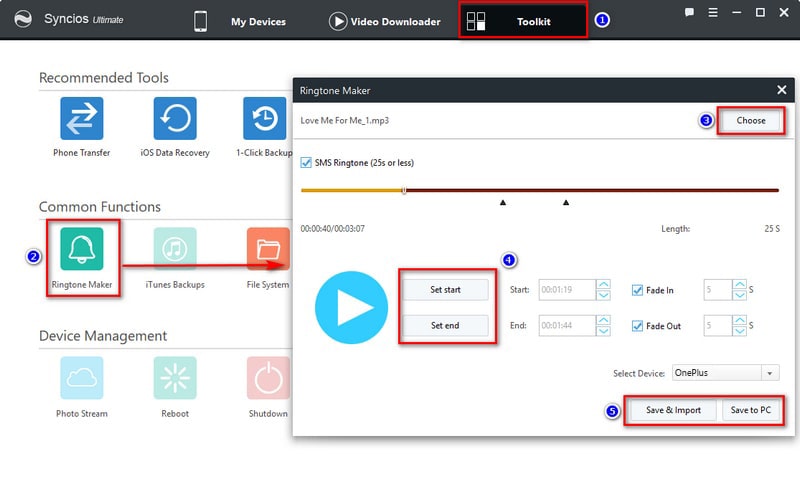Open Photo Stream cloud icon

[82, 377]
